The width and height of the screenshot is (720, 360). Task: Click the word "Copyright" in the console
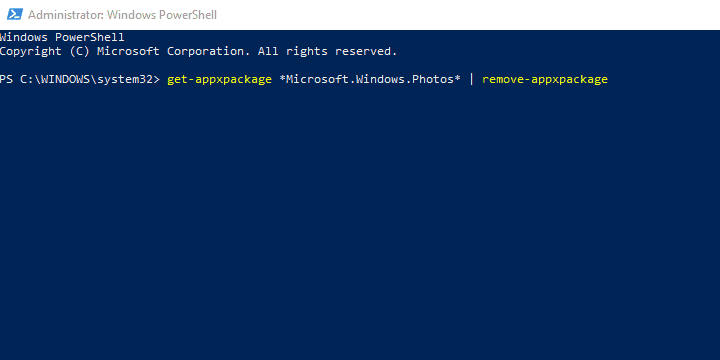[x=31, y=51]
